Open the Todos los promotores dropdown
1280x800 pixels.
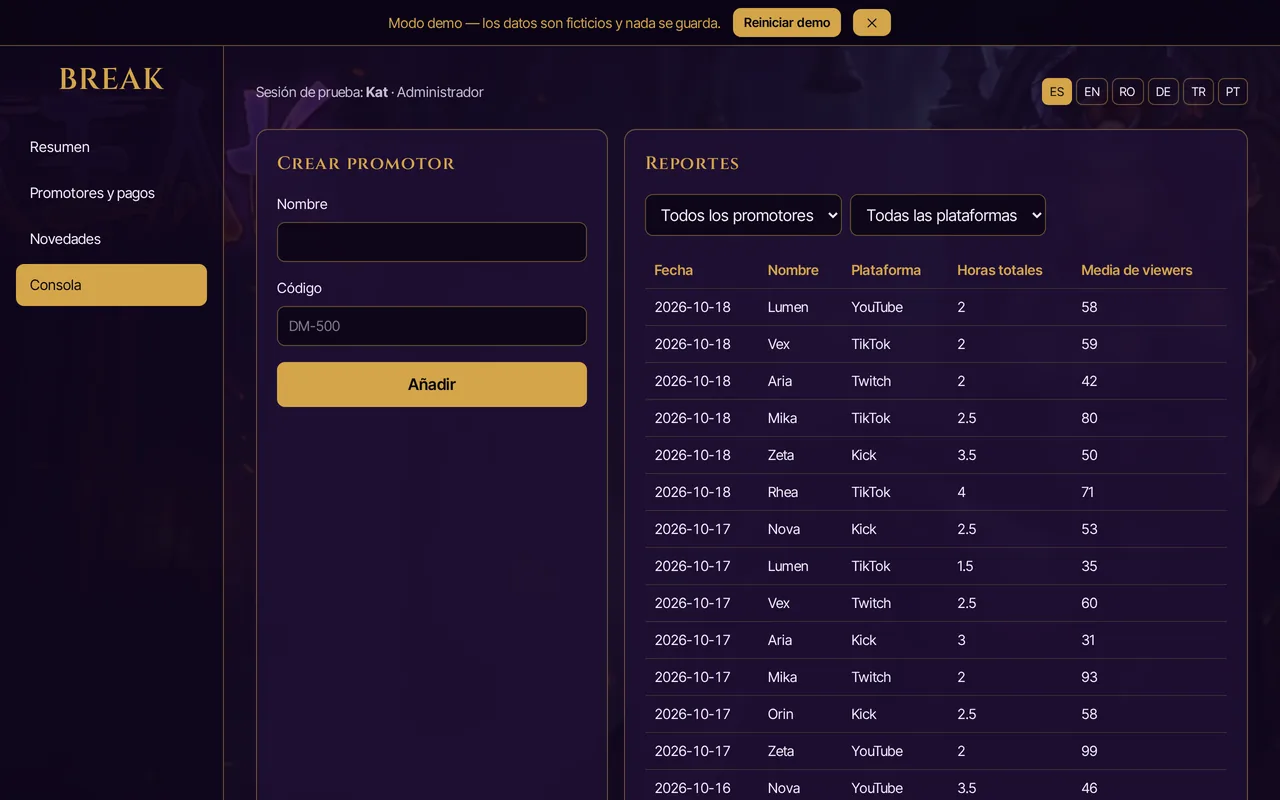point(743,215)
